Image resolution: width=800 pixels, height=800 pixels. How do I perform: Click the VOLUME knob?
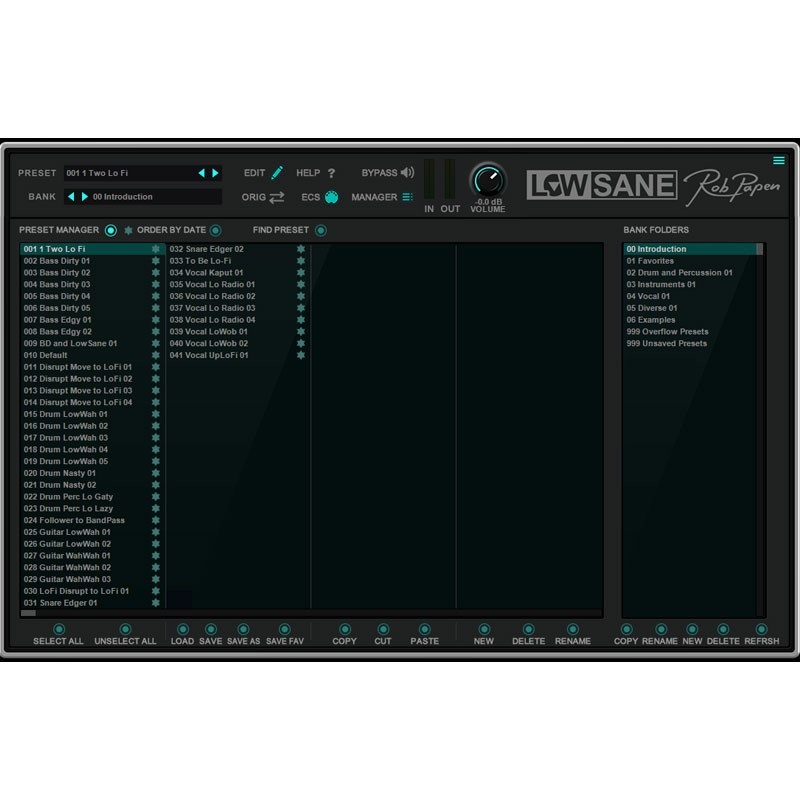(488, 181)
